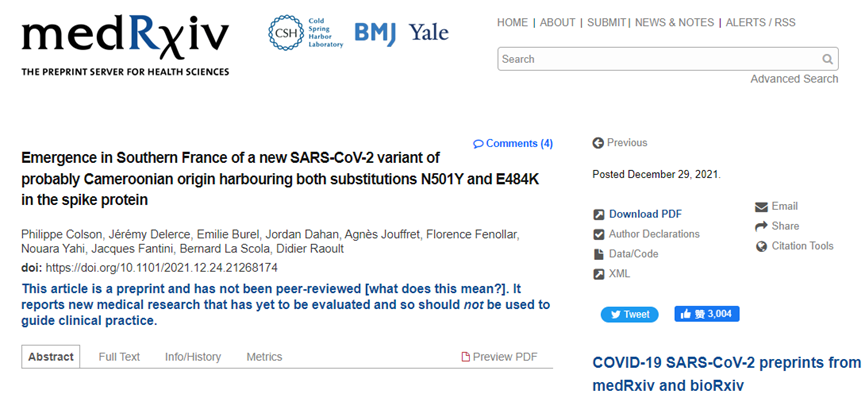865x398 pixels.
Task: Click the Email envelope icon
Action: (761, 207)
